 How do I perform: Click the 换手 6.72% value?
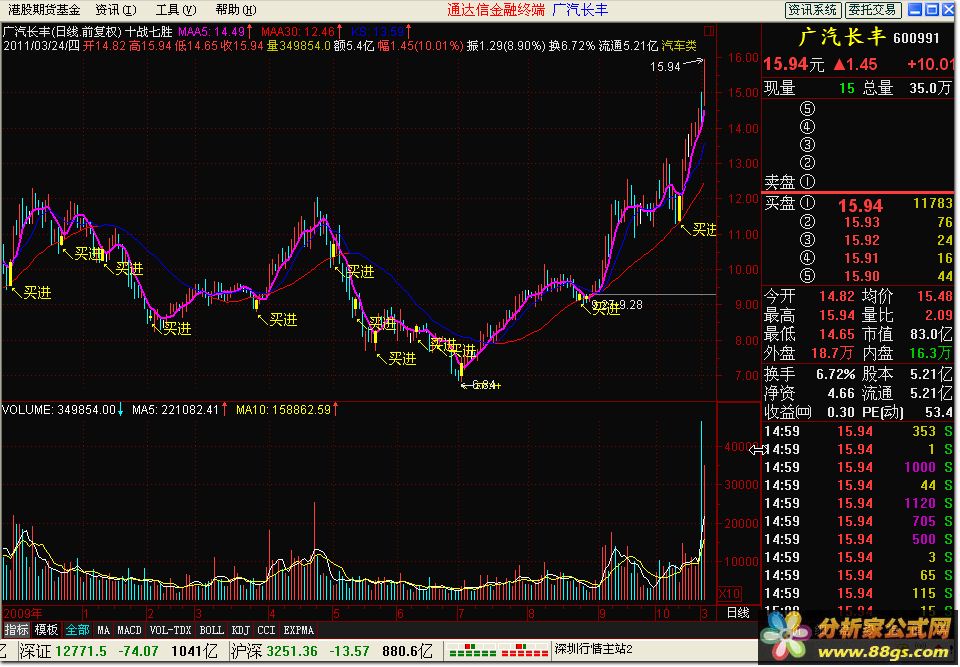[x=836, y=374]
